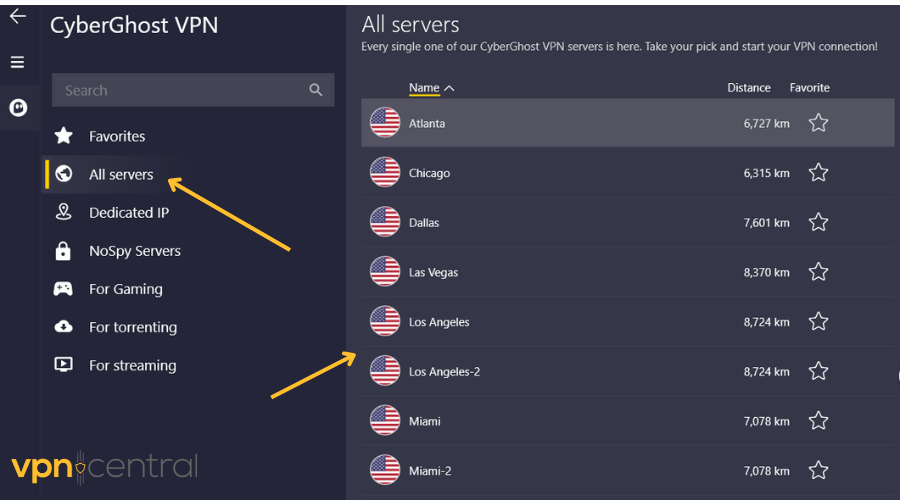The width and height of the screenshot is (900, 500).
Task: Click the US flag next to Chicago
Action: click(x=385, y=172)
